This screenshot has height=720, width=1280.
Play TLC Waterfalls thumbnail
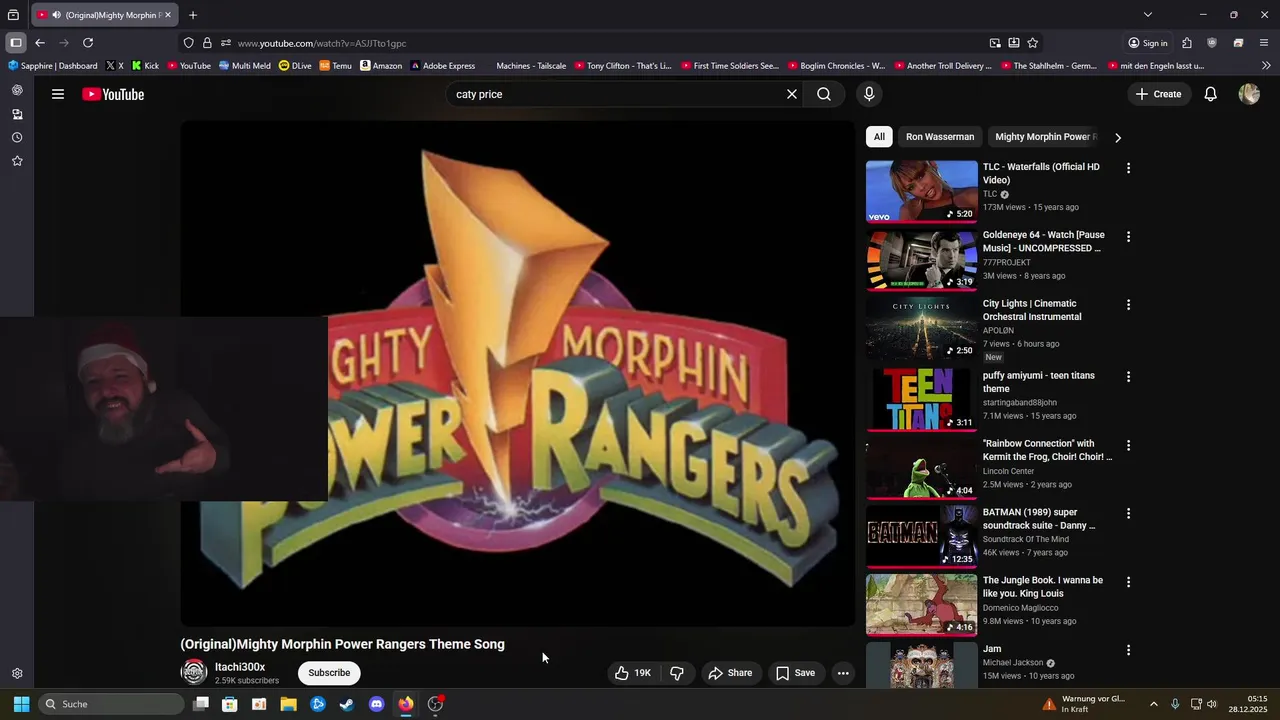(x=922, y=191)
